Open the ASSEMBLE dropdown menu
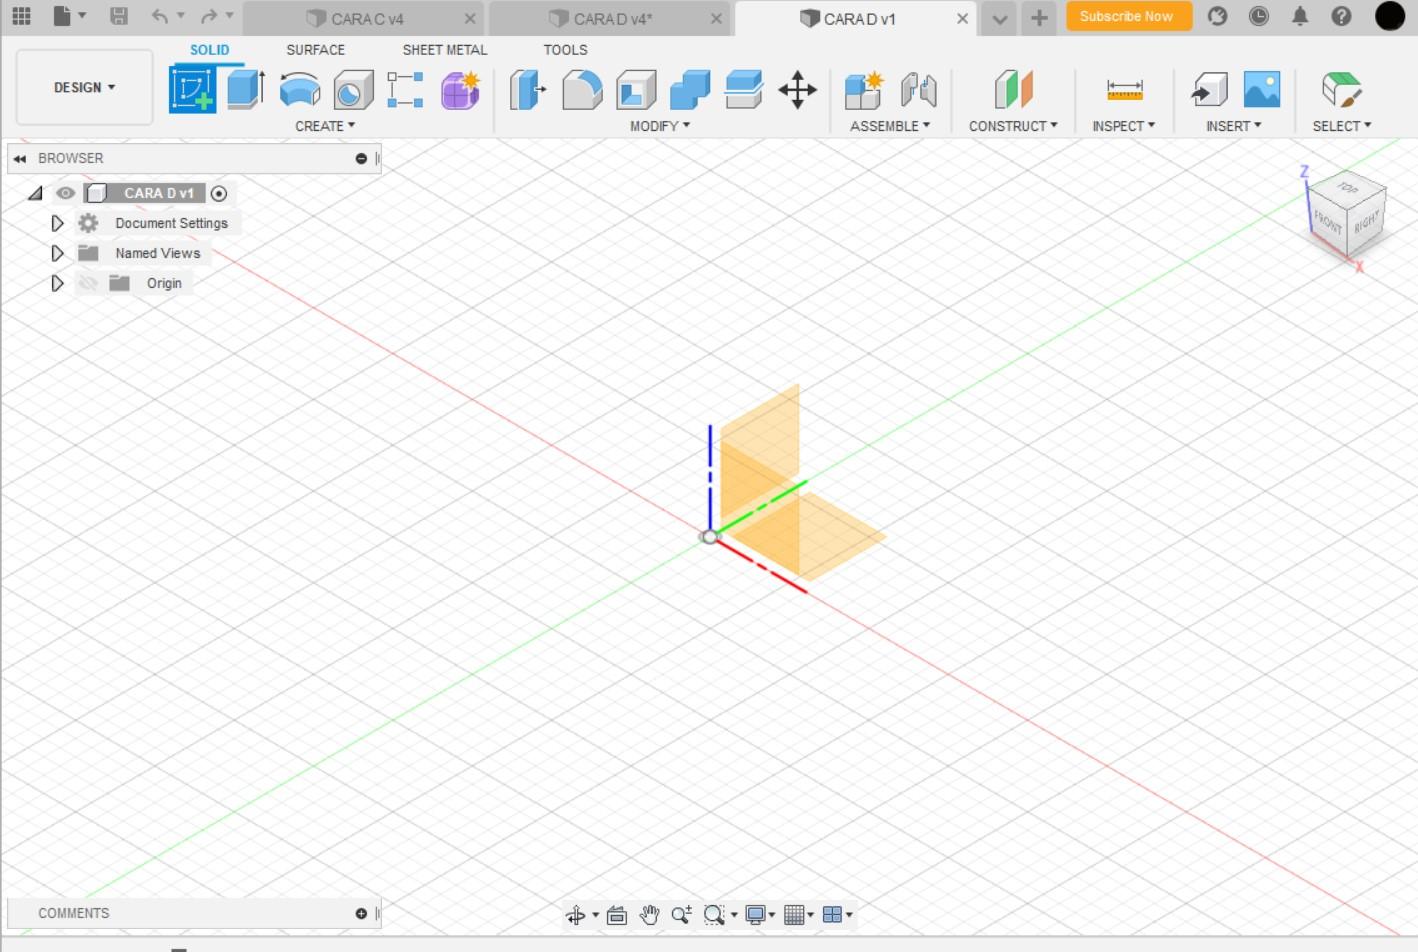Viewport: 1418px width, 952px height. [x=890, y=126]
